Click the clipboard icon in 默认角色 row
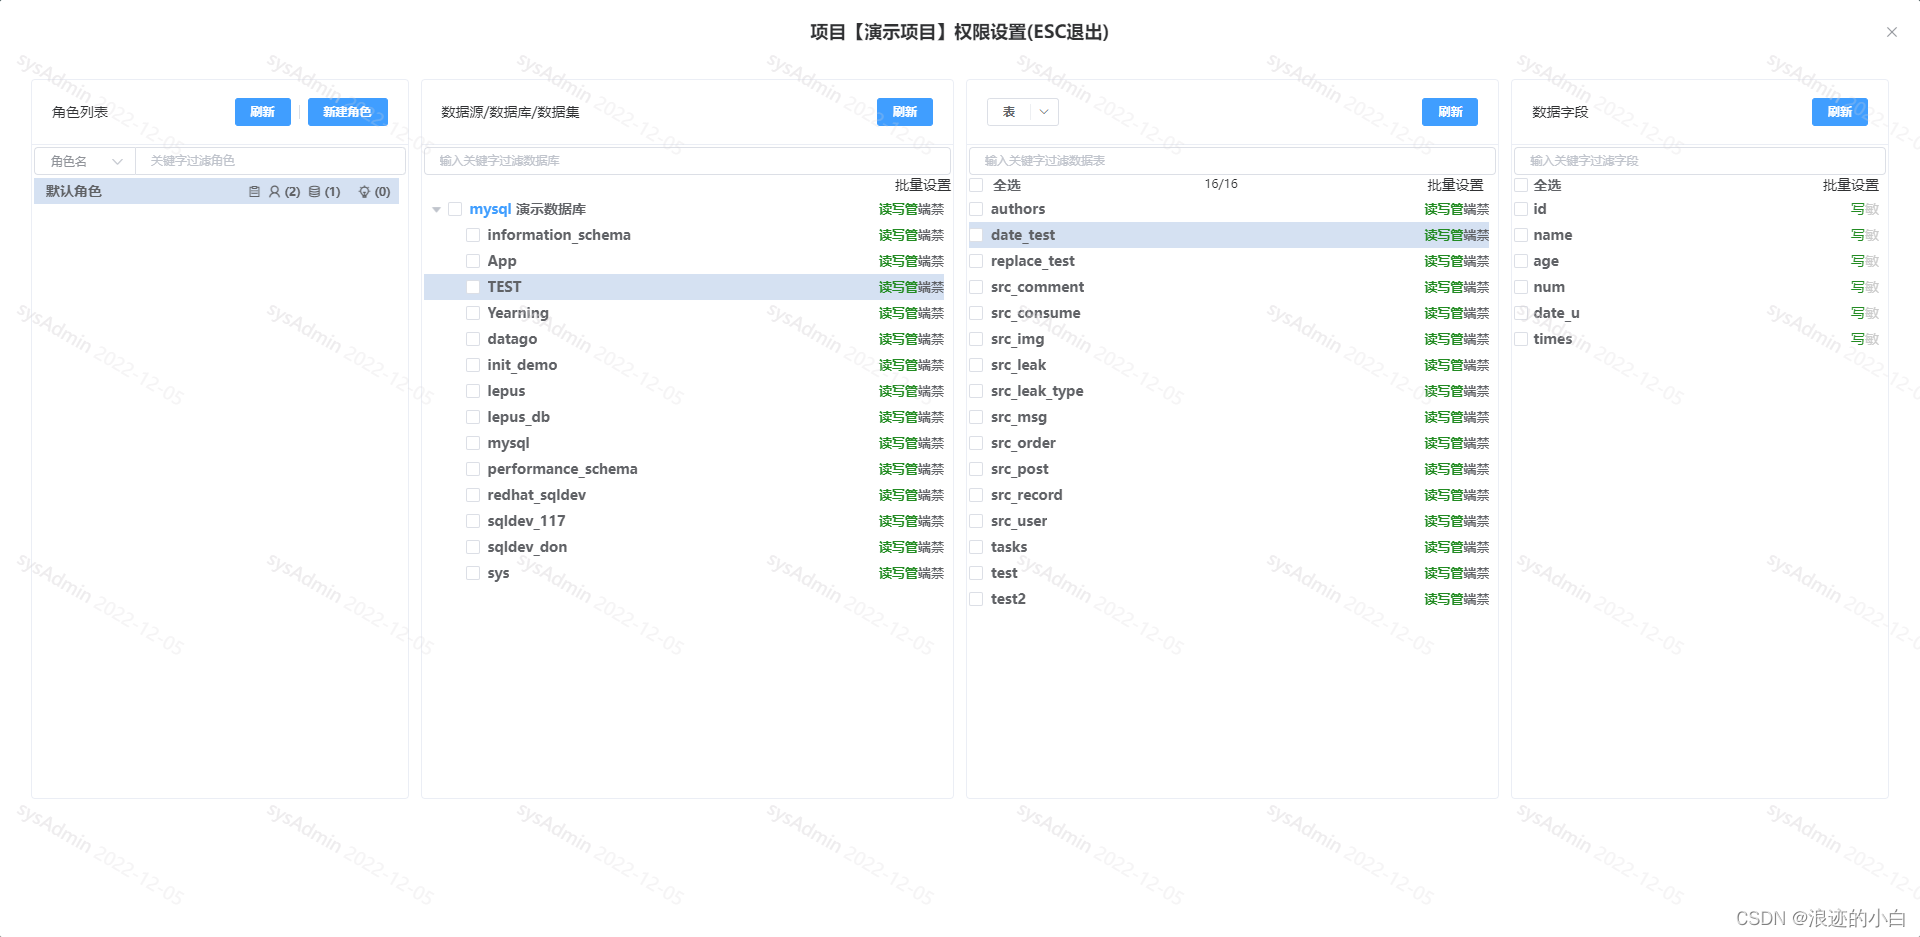 (x=254, y=192)
